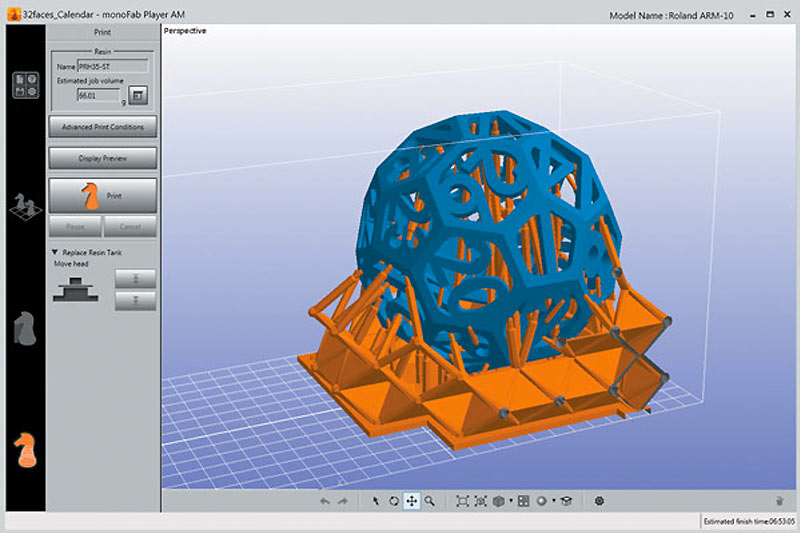Click the fit-to-view frame icon
800x533 pixels.
[462, 500]
